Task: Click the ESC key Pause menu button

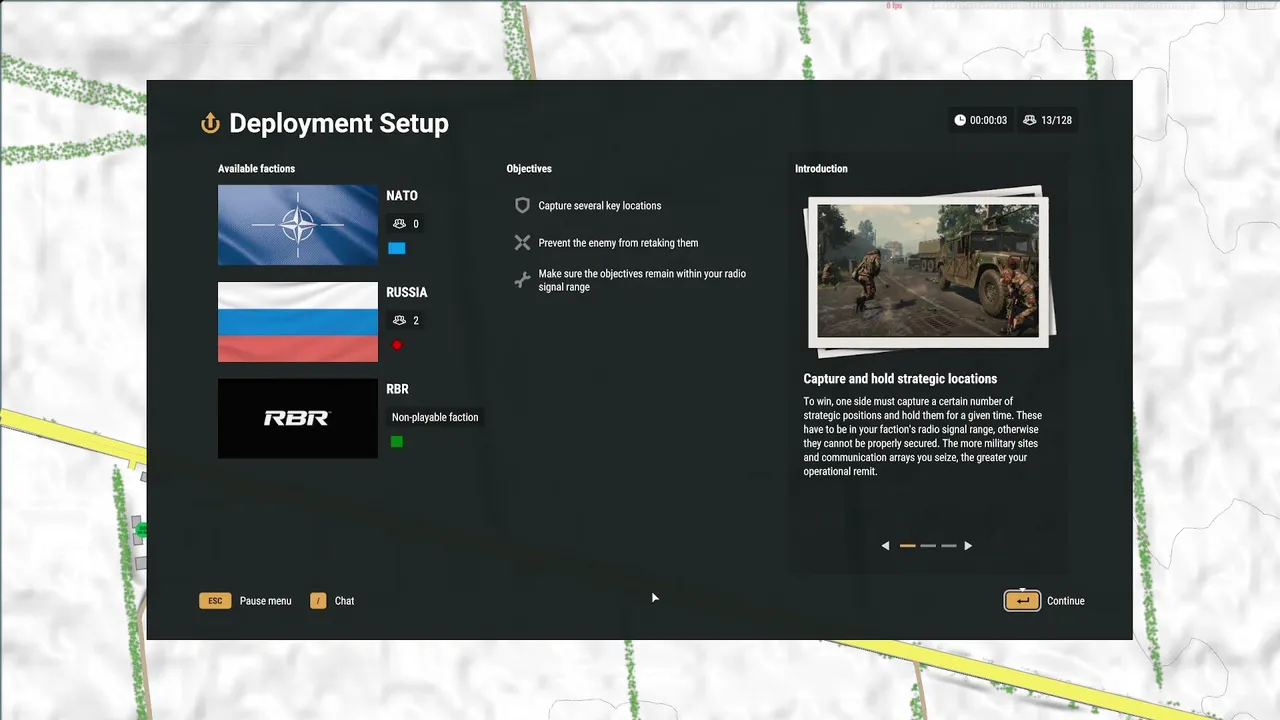Action: (x=215, y=601)
